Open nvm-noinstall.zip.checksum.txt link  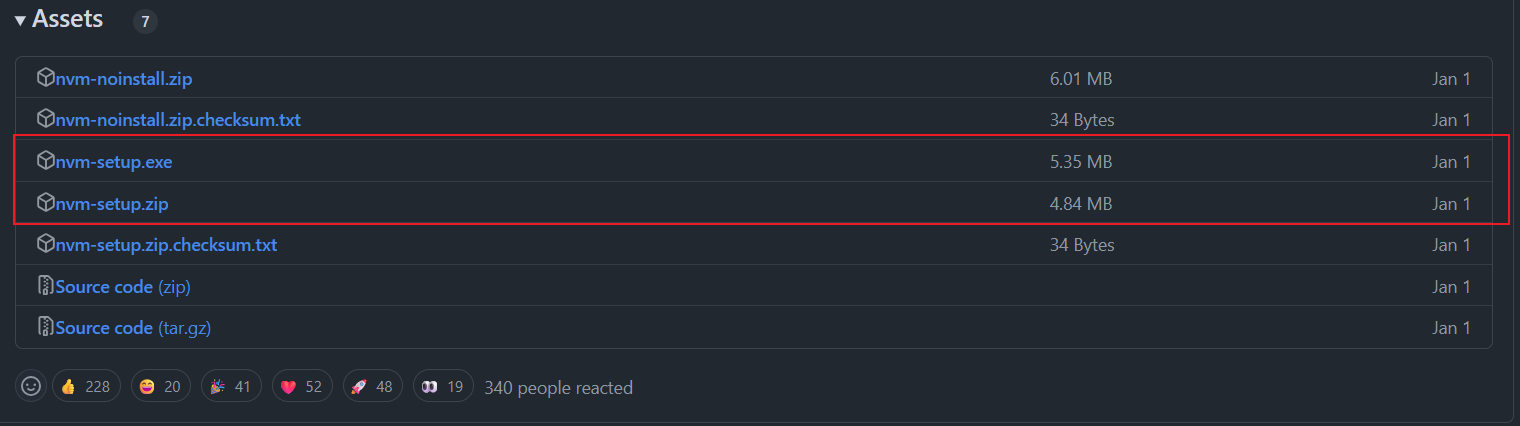tap(178, 120)
